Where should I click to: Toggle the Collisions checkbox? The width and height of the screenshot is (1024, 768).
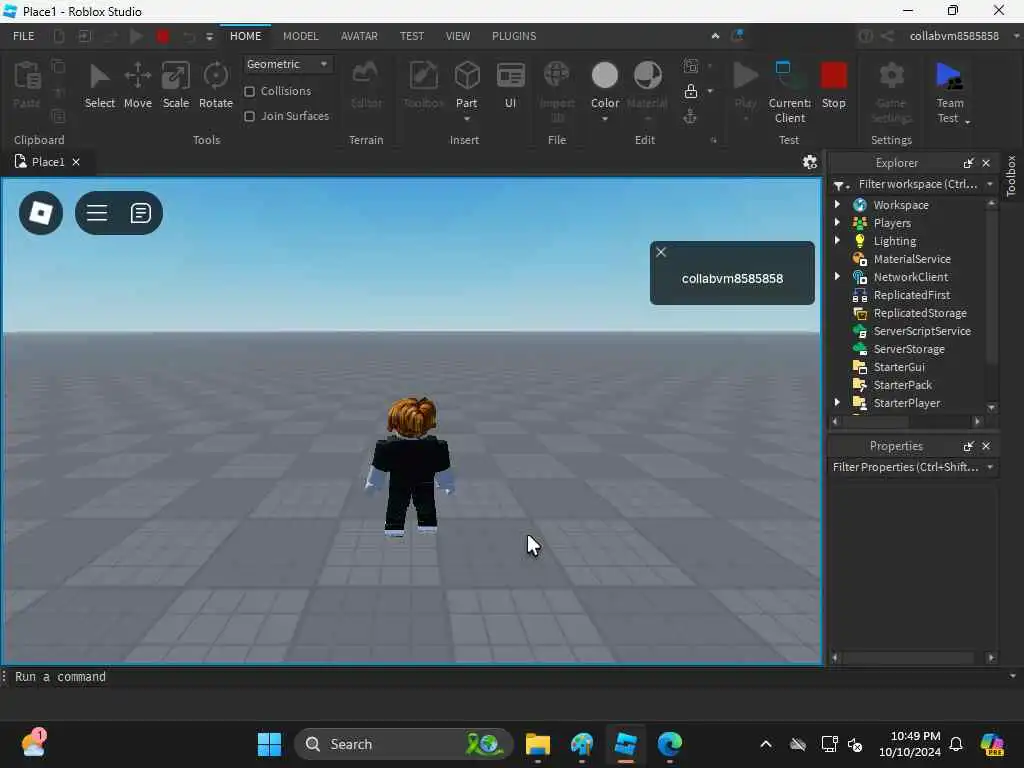tap(249, 91)
